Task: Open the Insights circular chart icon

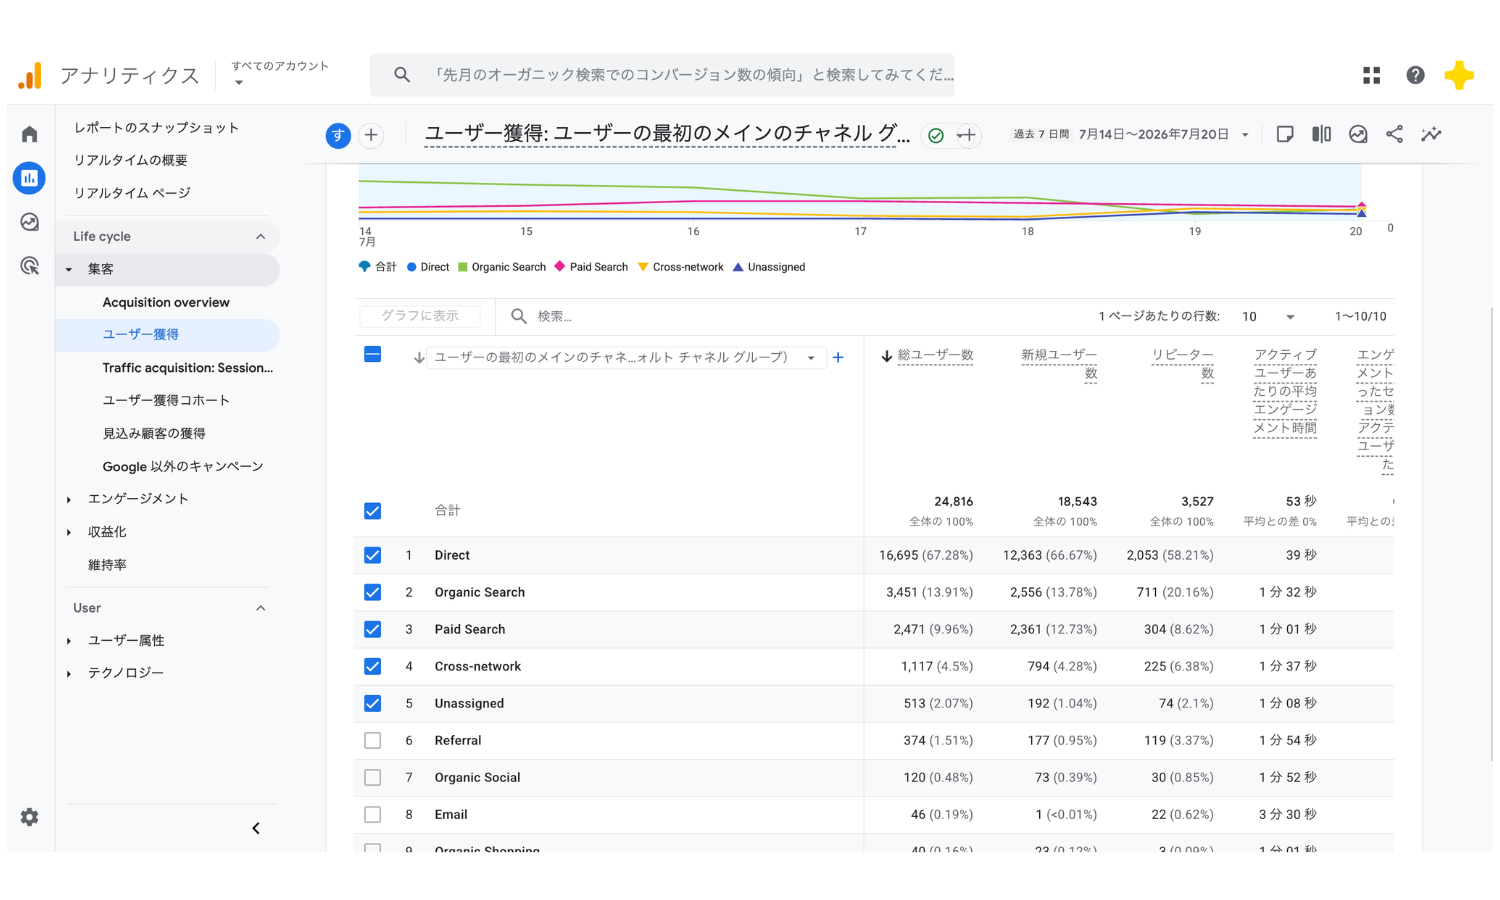Action: [x=1358, y=134]
